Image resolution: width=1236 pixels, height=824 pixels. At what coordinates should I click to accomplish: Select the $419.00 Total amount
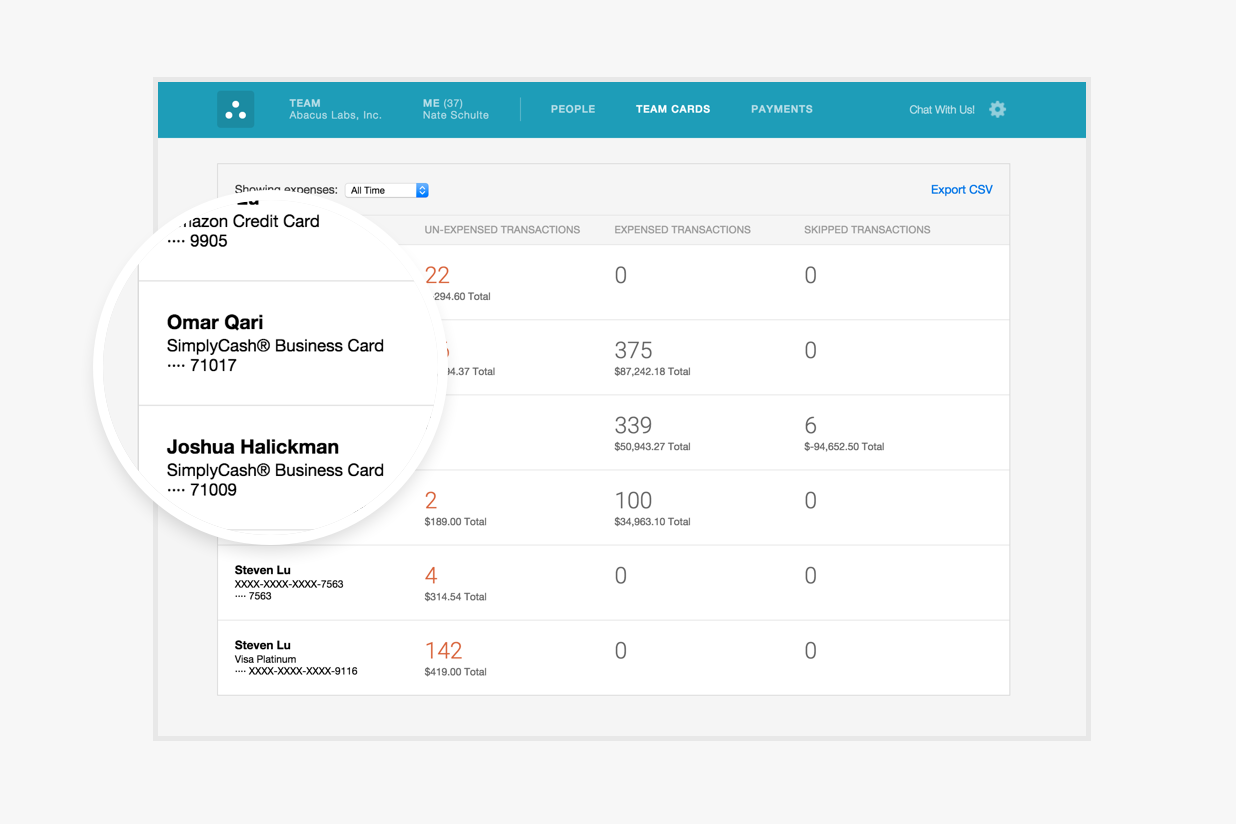pyautogui.click(x=455, y=672)
